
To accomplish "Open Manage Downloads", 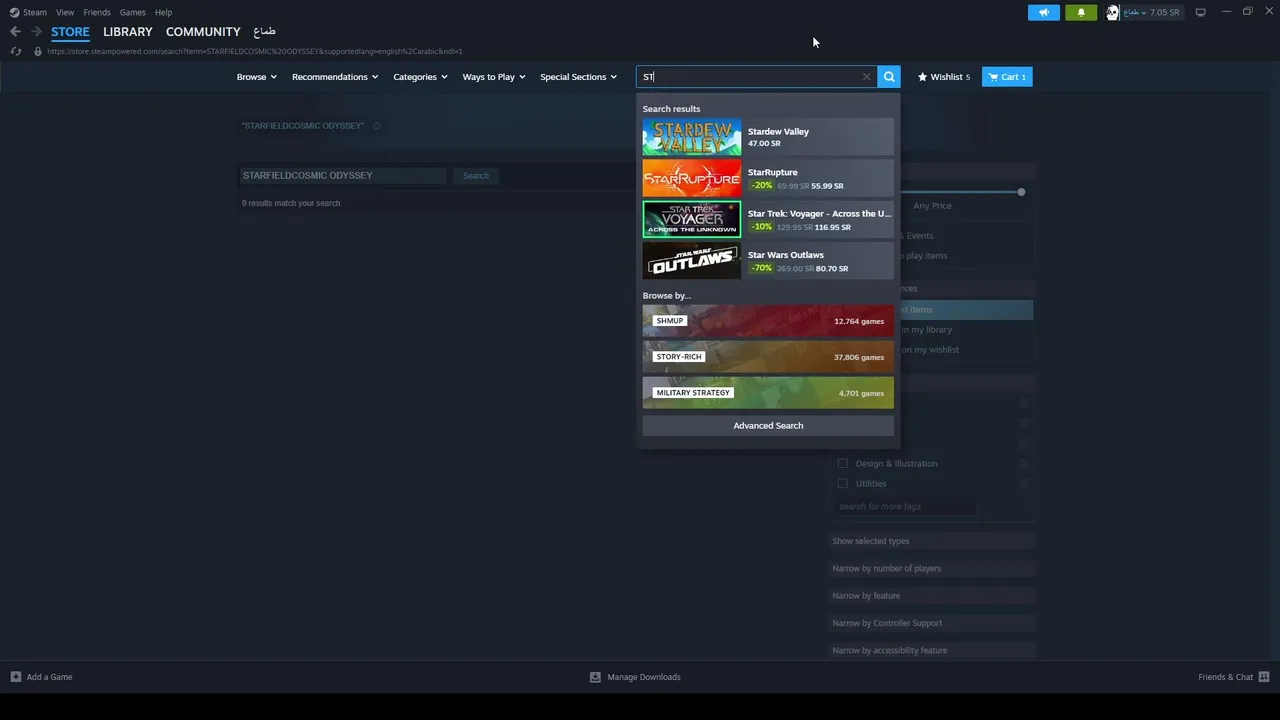I will click(x=644, y=677).
